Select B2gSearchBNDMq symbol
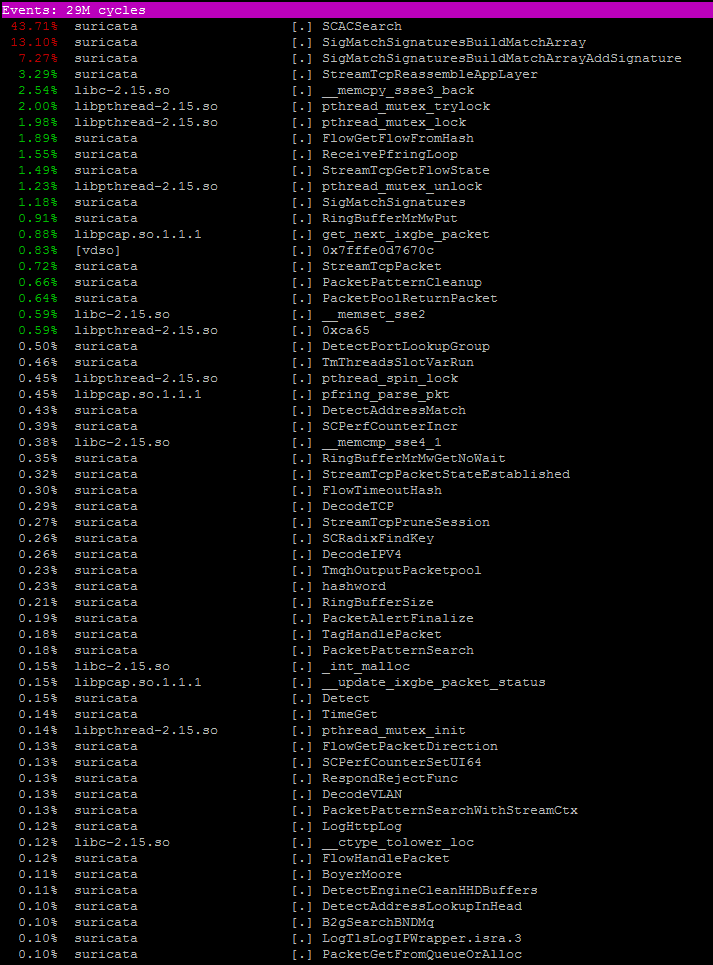Image resolution: width=713 pixels, height=965 pixels. click(x=378, y=923)
